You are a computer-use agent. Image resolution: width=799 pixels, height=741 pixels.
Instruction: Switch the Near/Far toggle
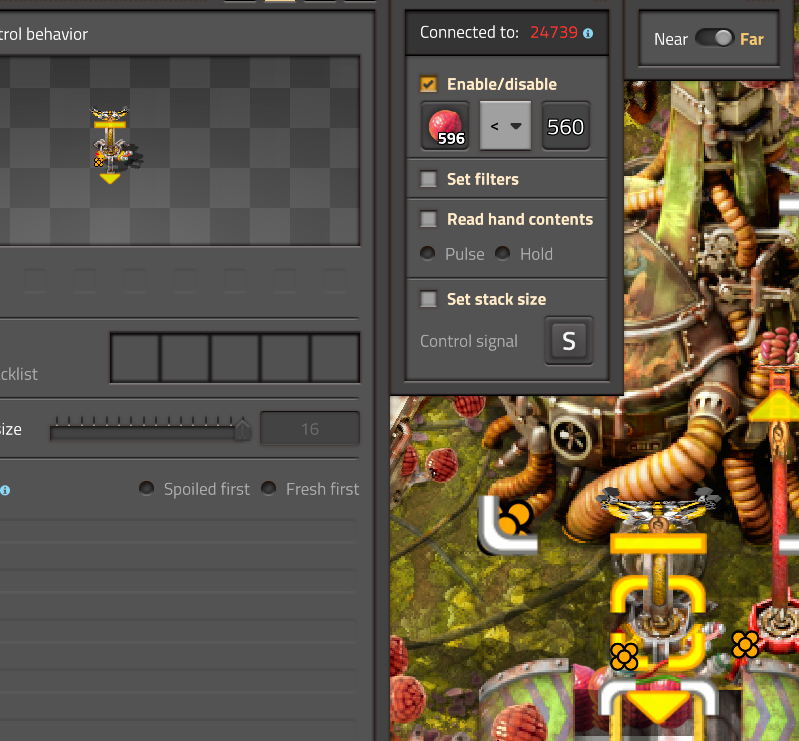coord(714,39)
